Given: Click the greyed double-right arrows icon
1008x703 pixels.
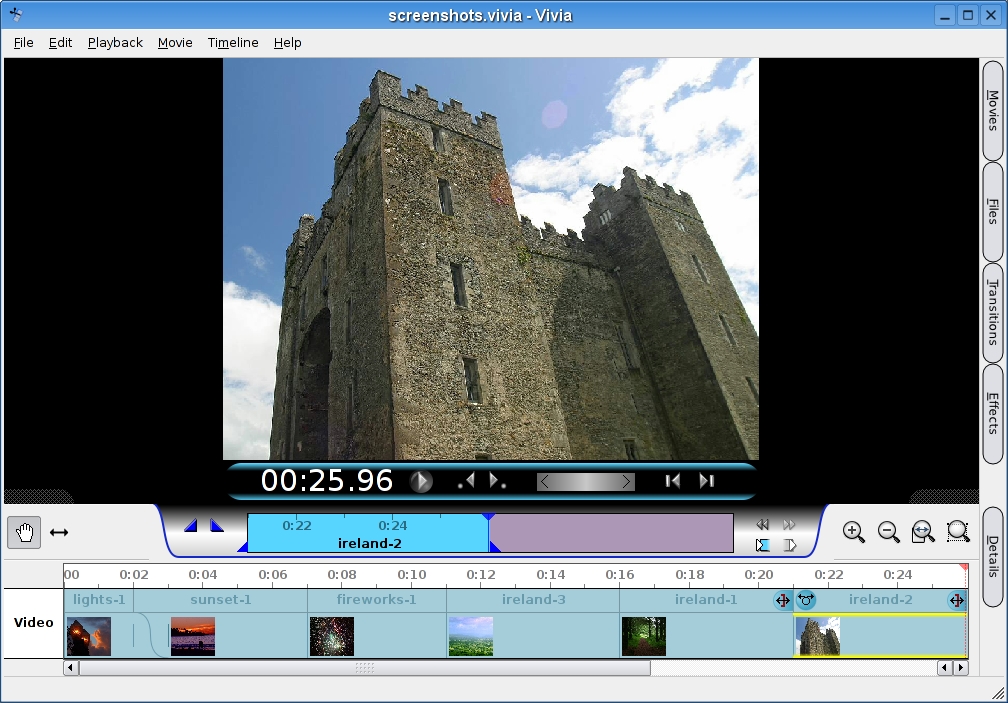Looking at the screenshot, I should coord(789,524).
